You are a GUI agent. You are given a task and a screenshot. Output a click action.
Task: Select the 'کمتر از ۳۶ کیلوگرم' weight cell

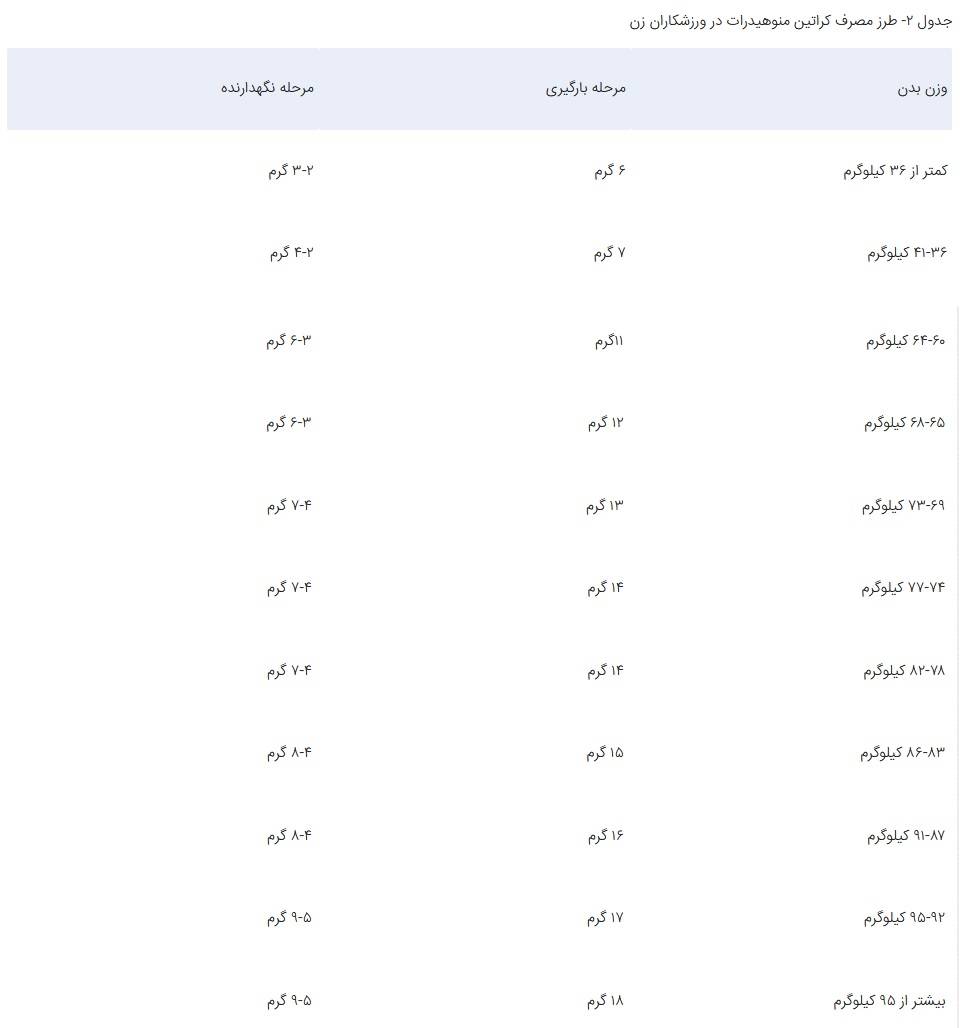coord(895,171)
